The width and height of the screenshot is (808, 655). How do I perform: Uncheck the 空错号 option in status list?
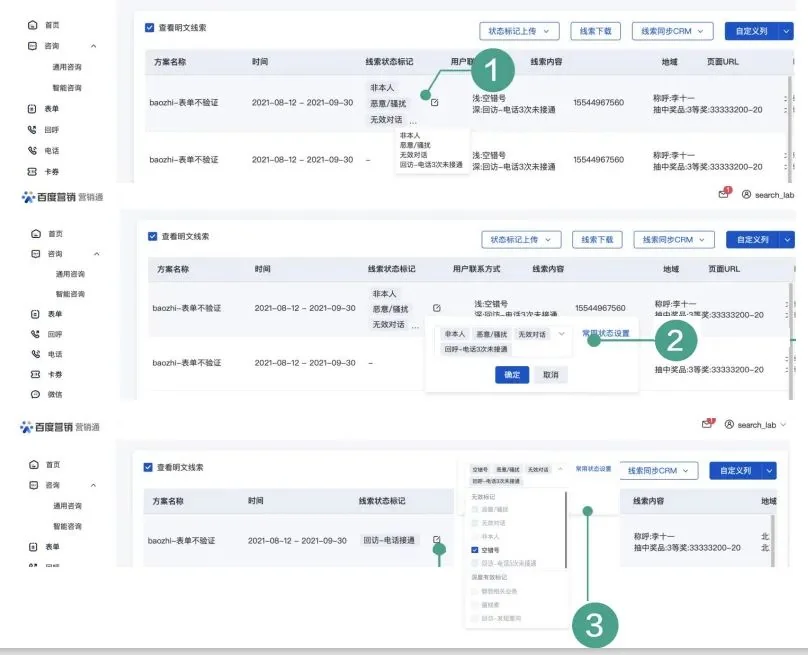[x=475, y=550]
